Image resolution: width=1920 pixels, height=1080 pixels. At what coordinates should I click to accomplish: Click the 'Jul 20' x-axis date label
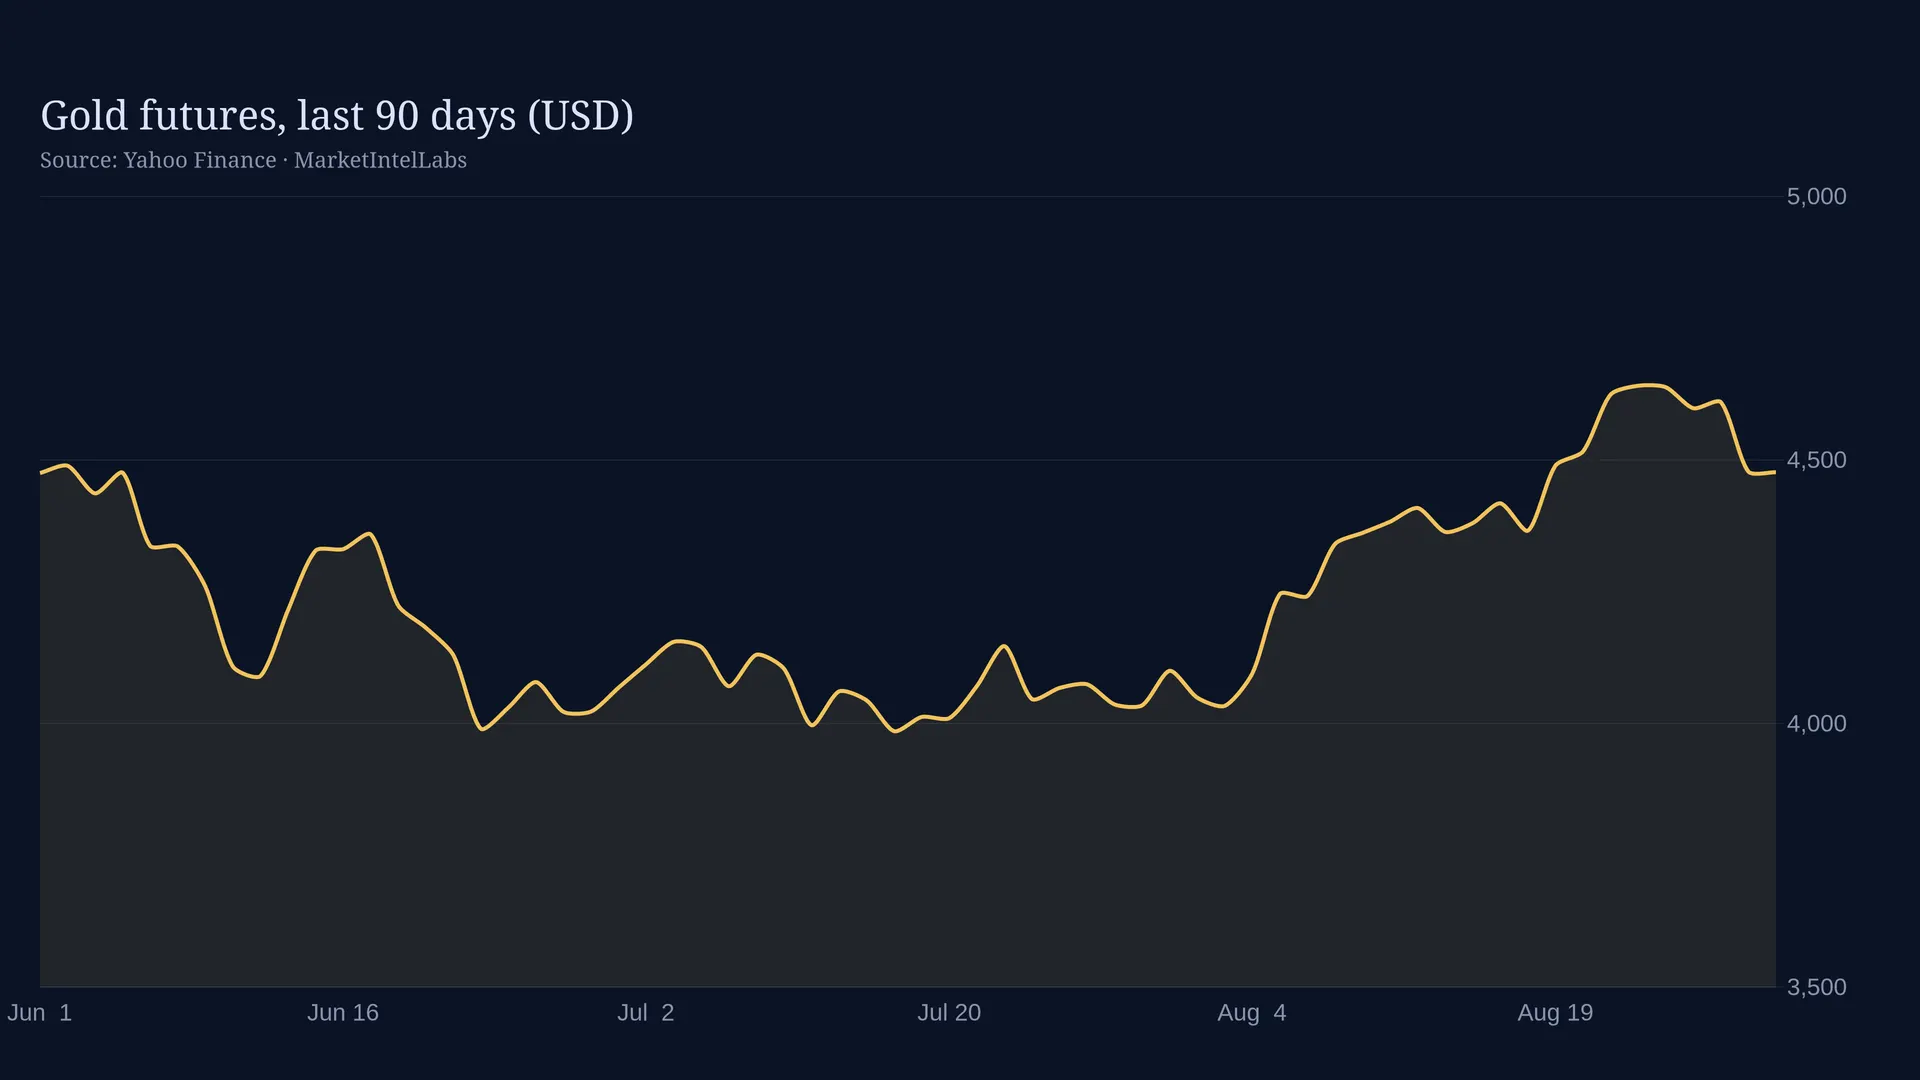coord(949,1013)
